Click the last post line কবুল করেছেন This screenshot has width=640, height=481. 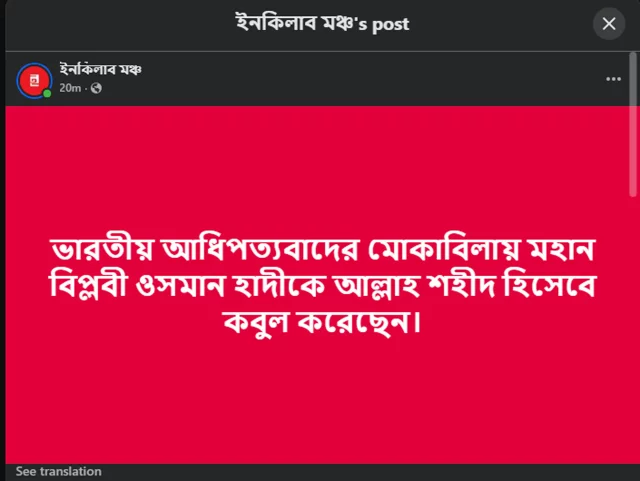(322, 322)
